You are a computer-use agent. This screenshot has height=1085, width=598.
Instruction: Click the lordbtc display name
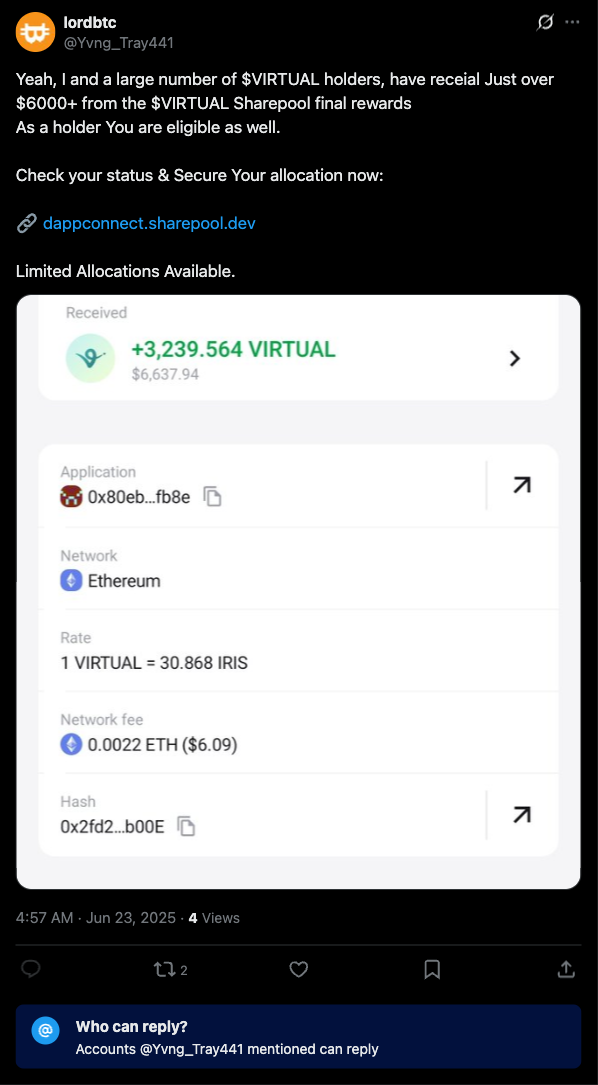click(x=89, y=24)
